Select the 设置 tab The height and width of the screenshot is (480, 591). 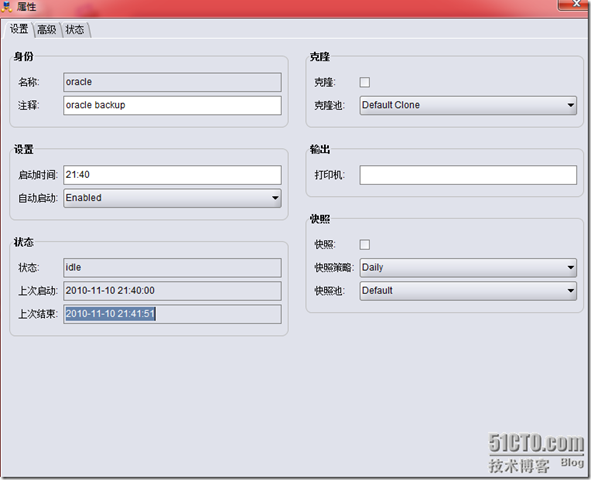(19, 29)
